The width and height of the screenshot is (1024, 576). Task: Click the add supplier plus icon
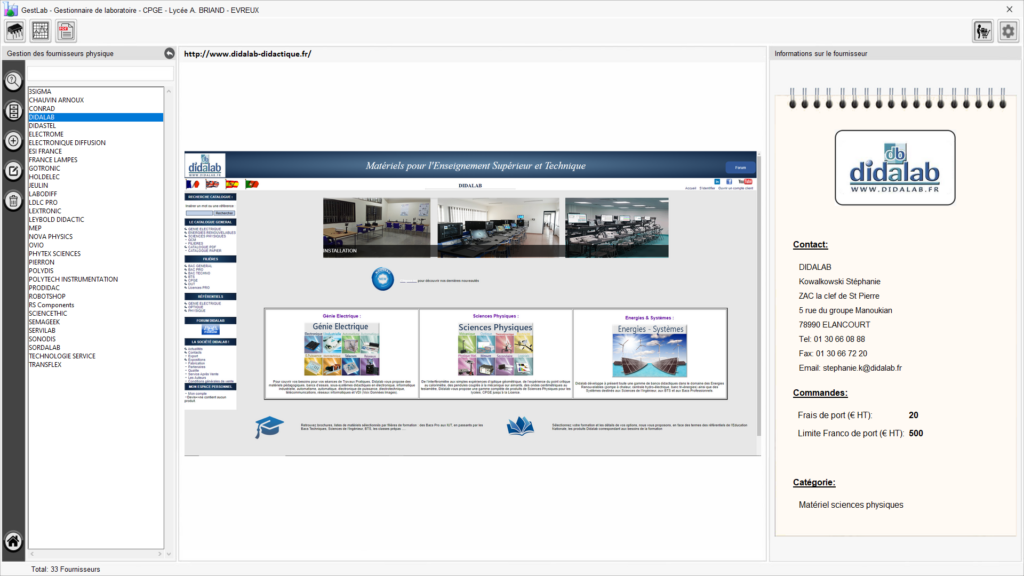(13, 141)
